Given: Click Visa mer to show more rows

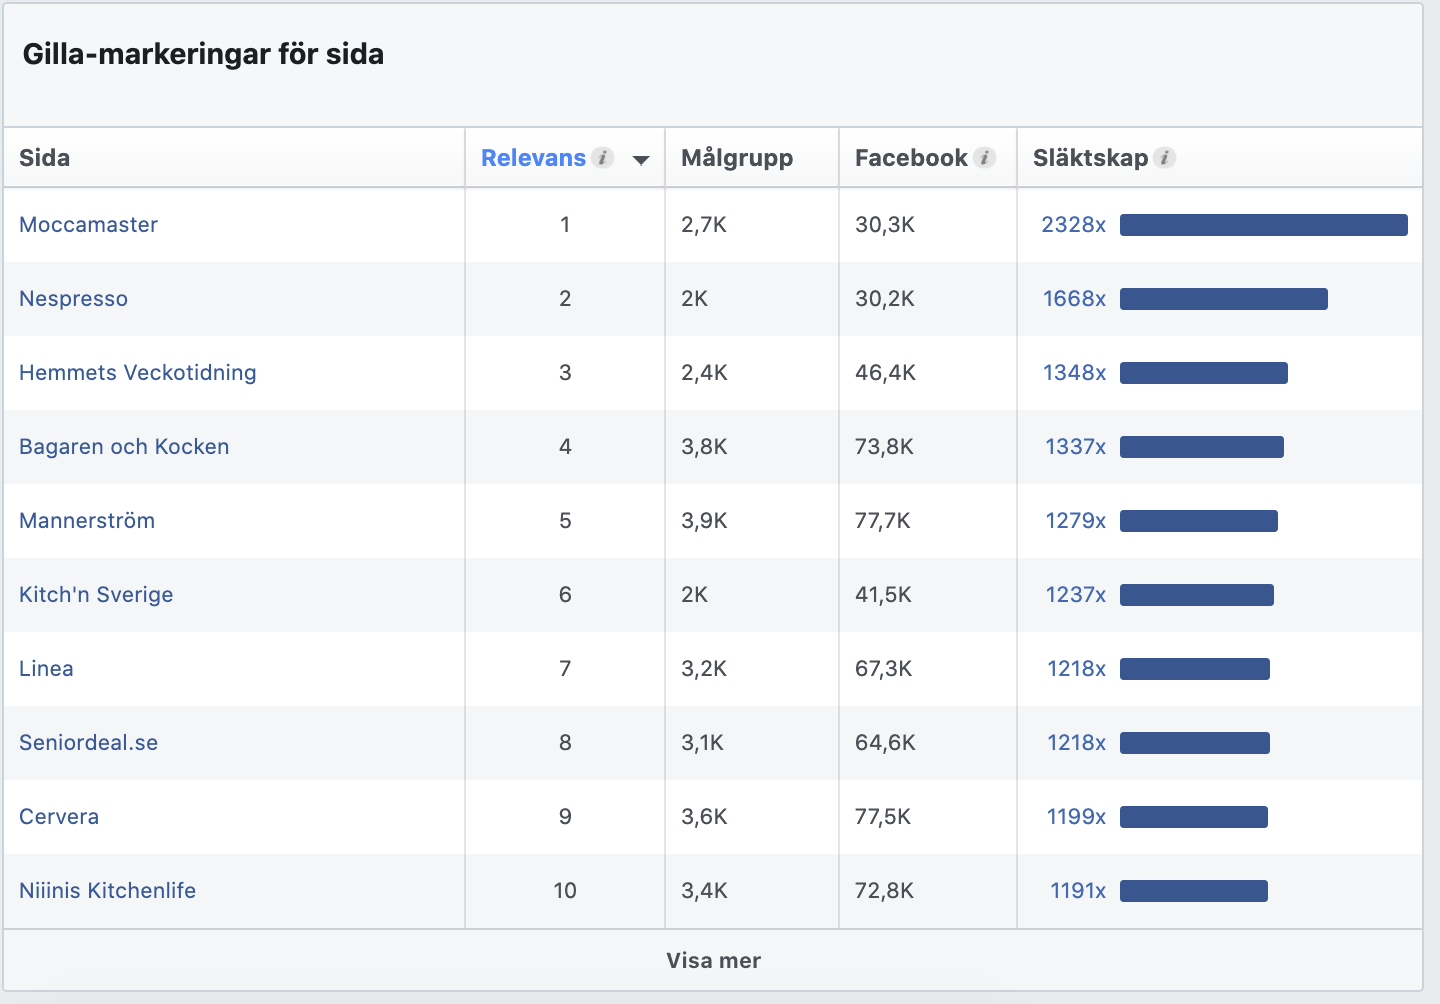Looking at the screenshot, I should 713,961.
